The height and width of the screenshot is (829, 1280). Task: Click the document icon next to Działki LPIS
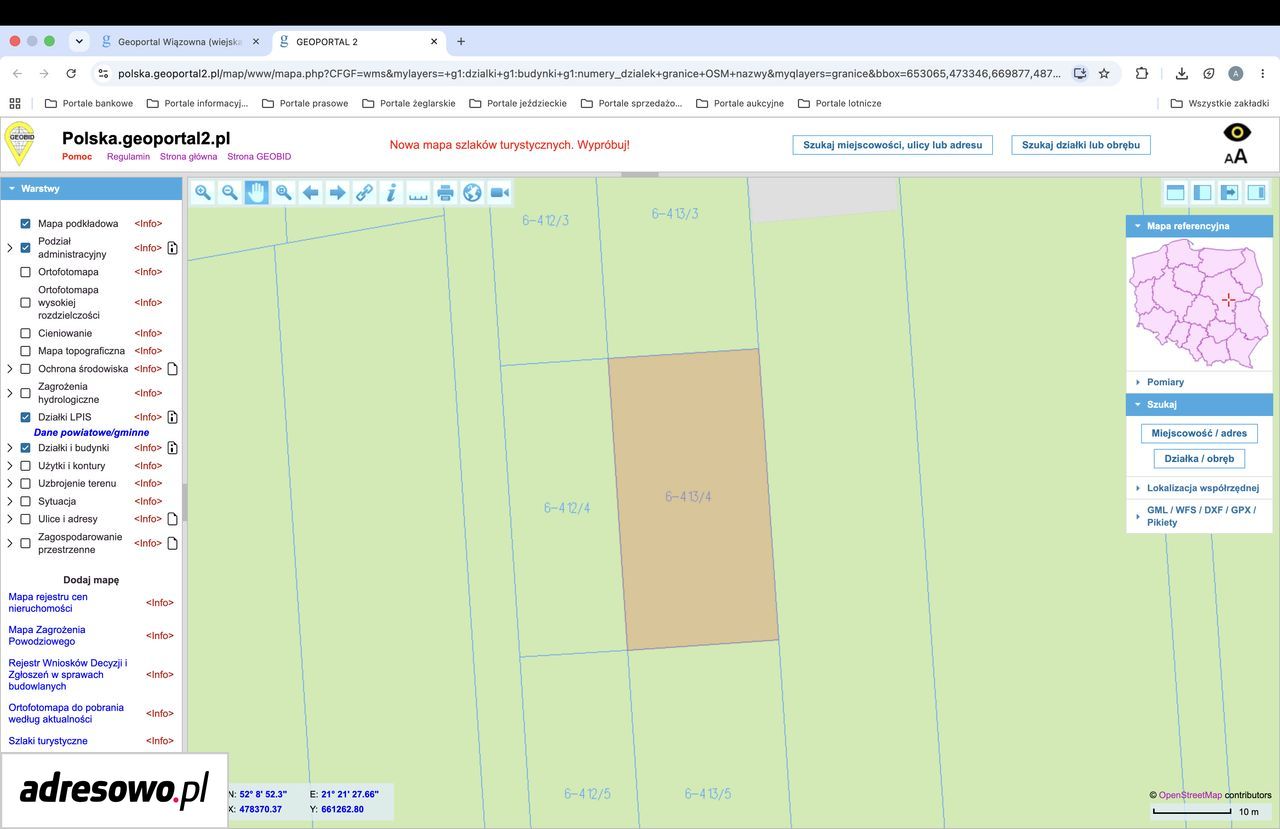[172, 417]
